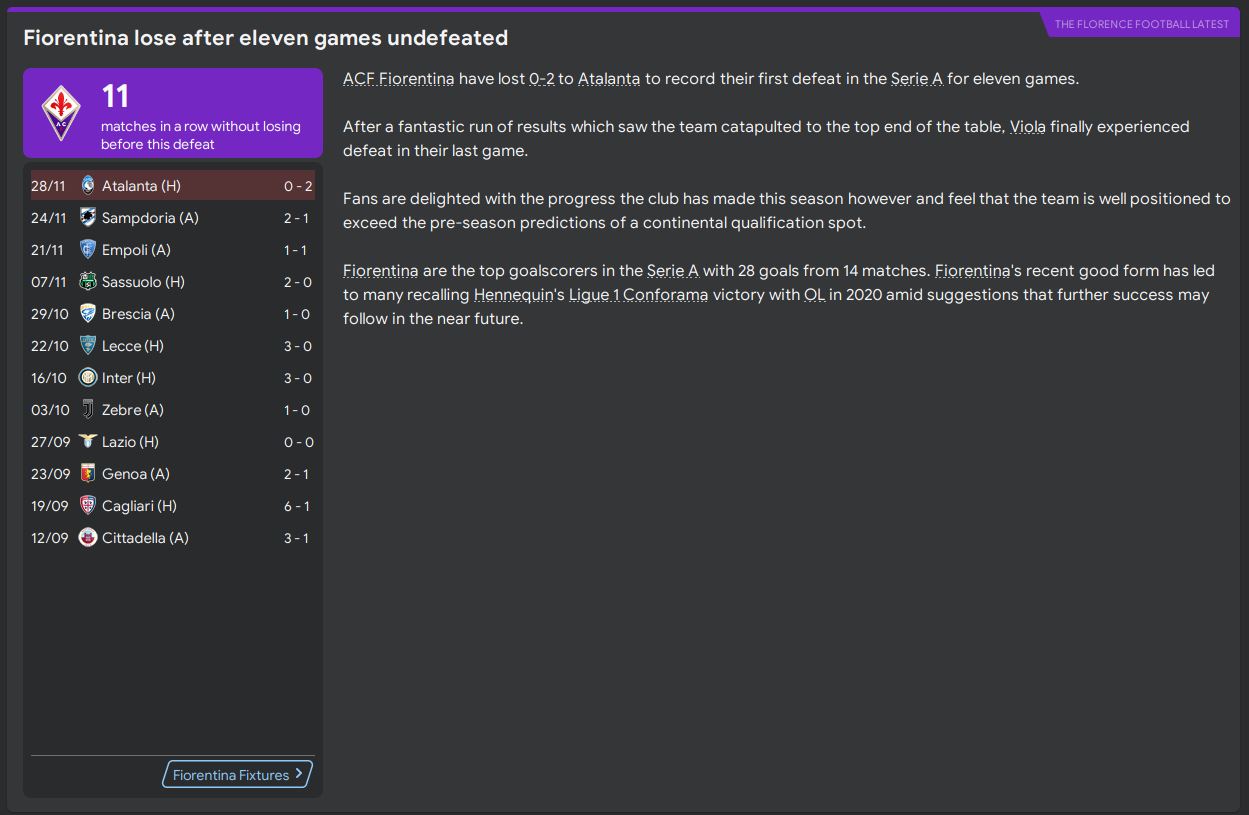Open the Cittadella (A) 3-1 result

point(172,538)
